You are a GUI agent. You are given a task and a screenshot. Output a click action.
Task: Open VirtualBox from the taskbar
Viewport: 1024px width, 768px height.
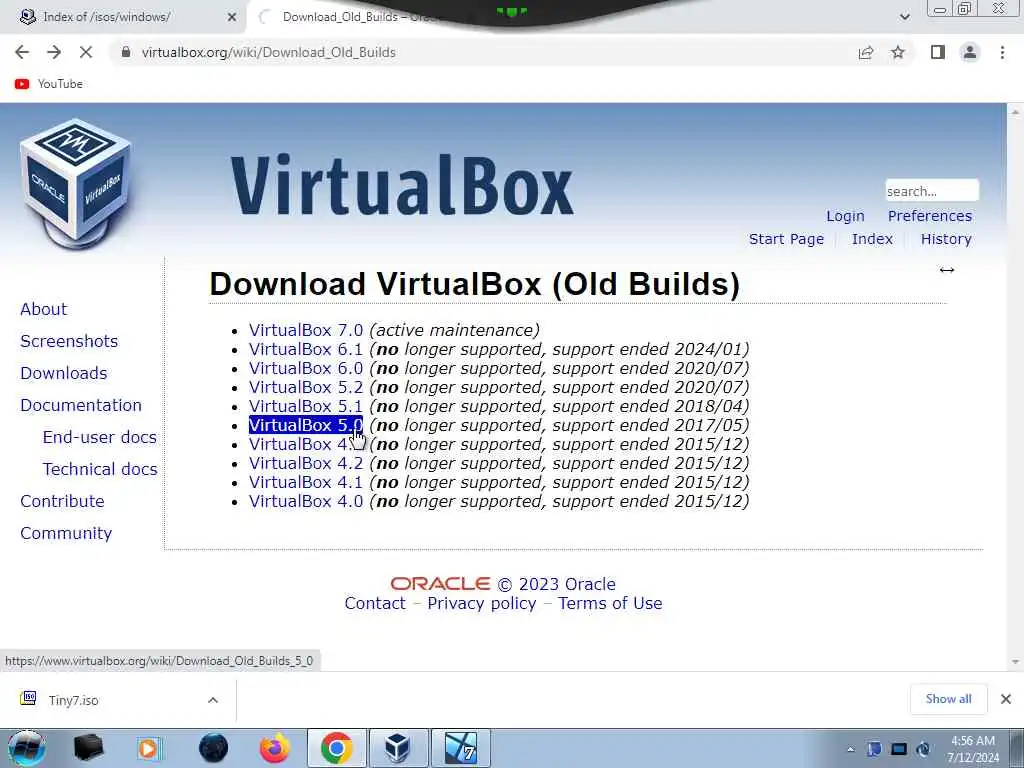click(x=398, y=748)
